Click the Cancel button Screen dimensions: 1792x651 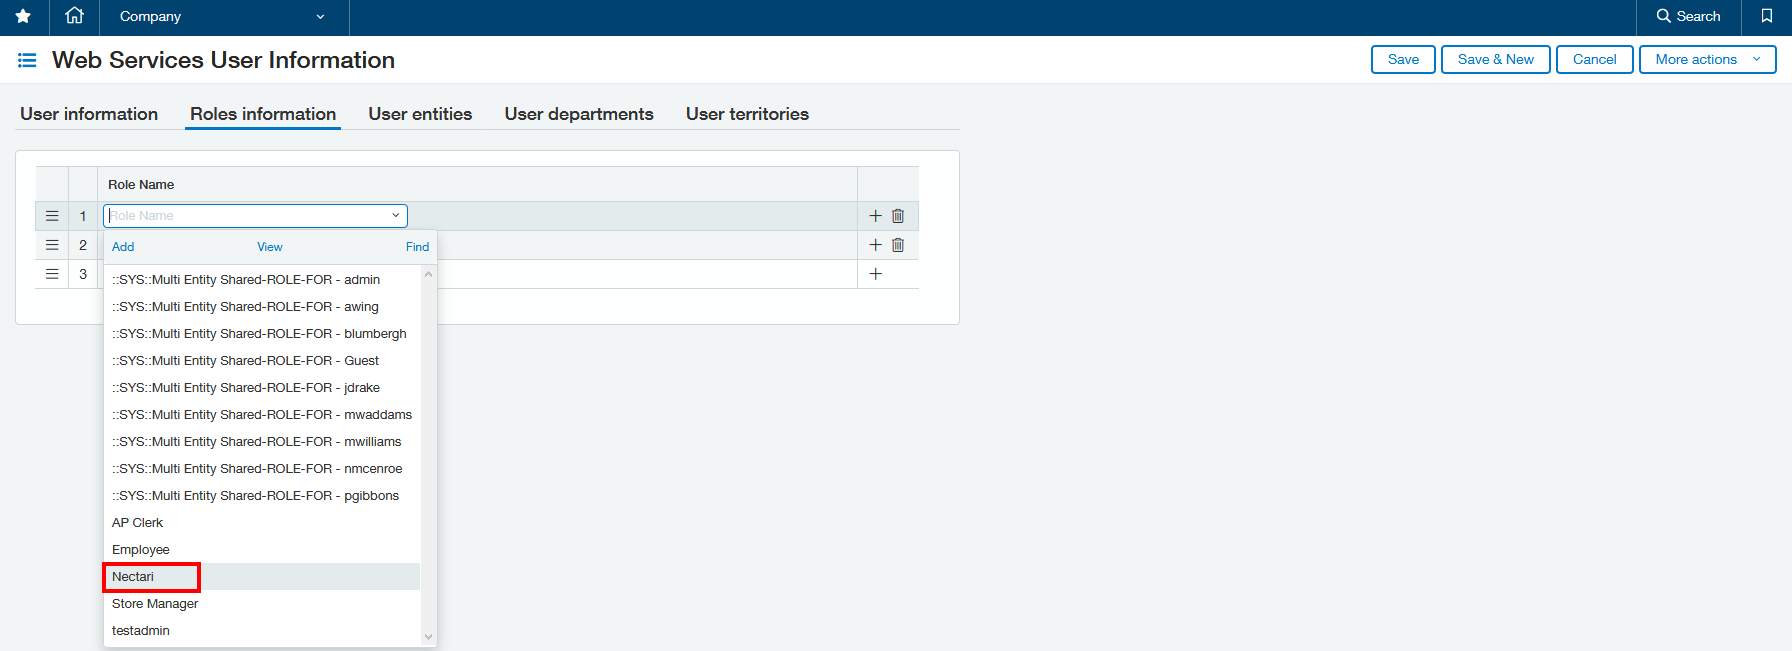1594,60
